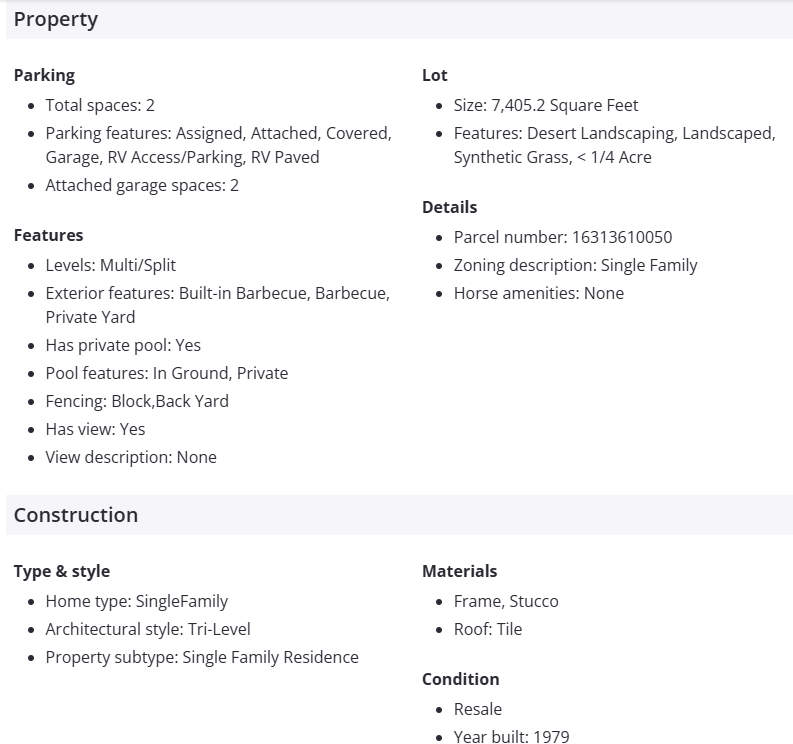Image resolution: width=793 pixels, height=744 pixels.
Task: Click the Type & style heading
Action: coord(62,571)
